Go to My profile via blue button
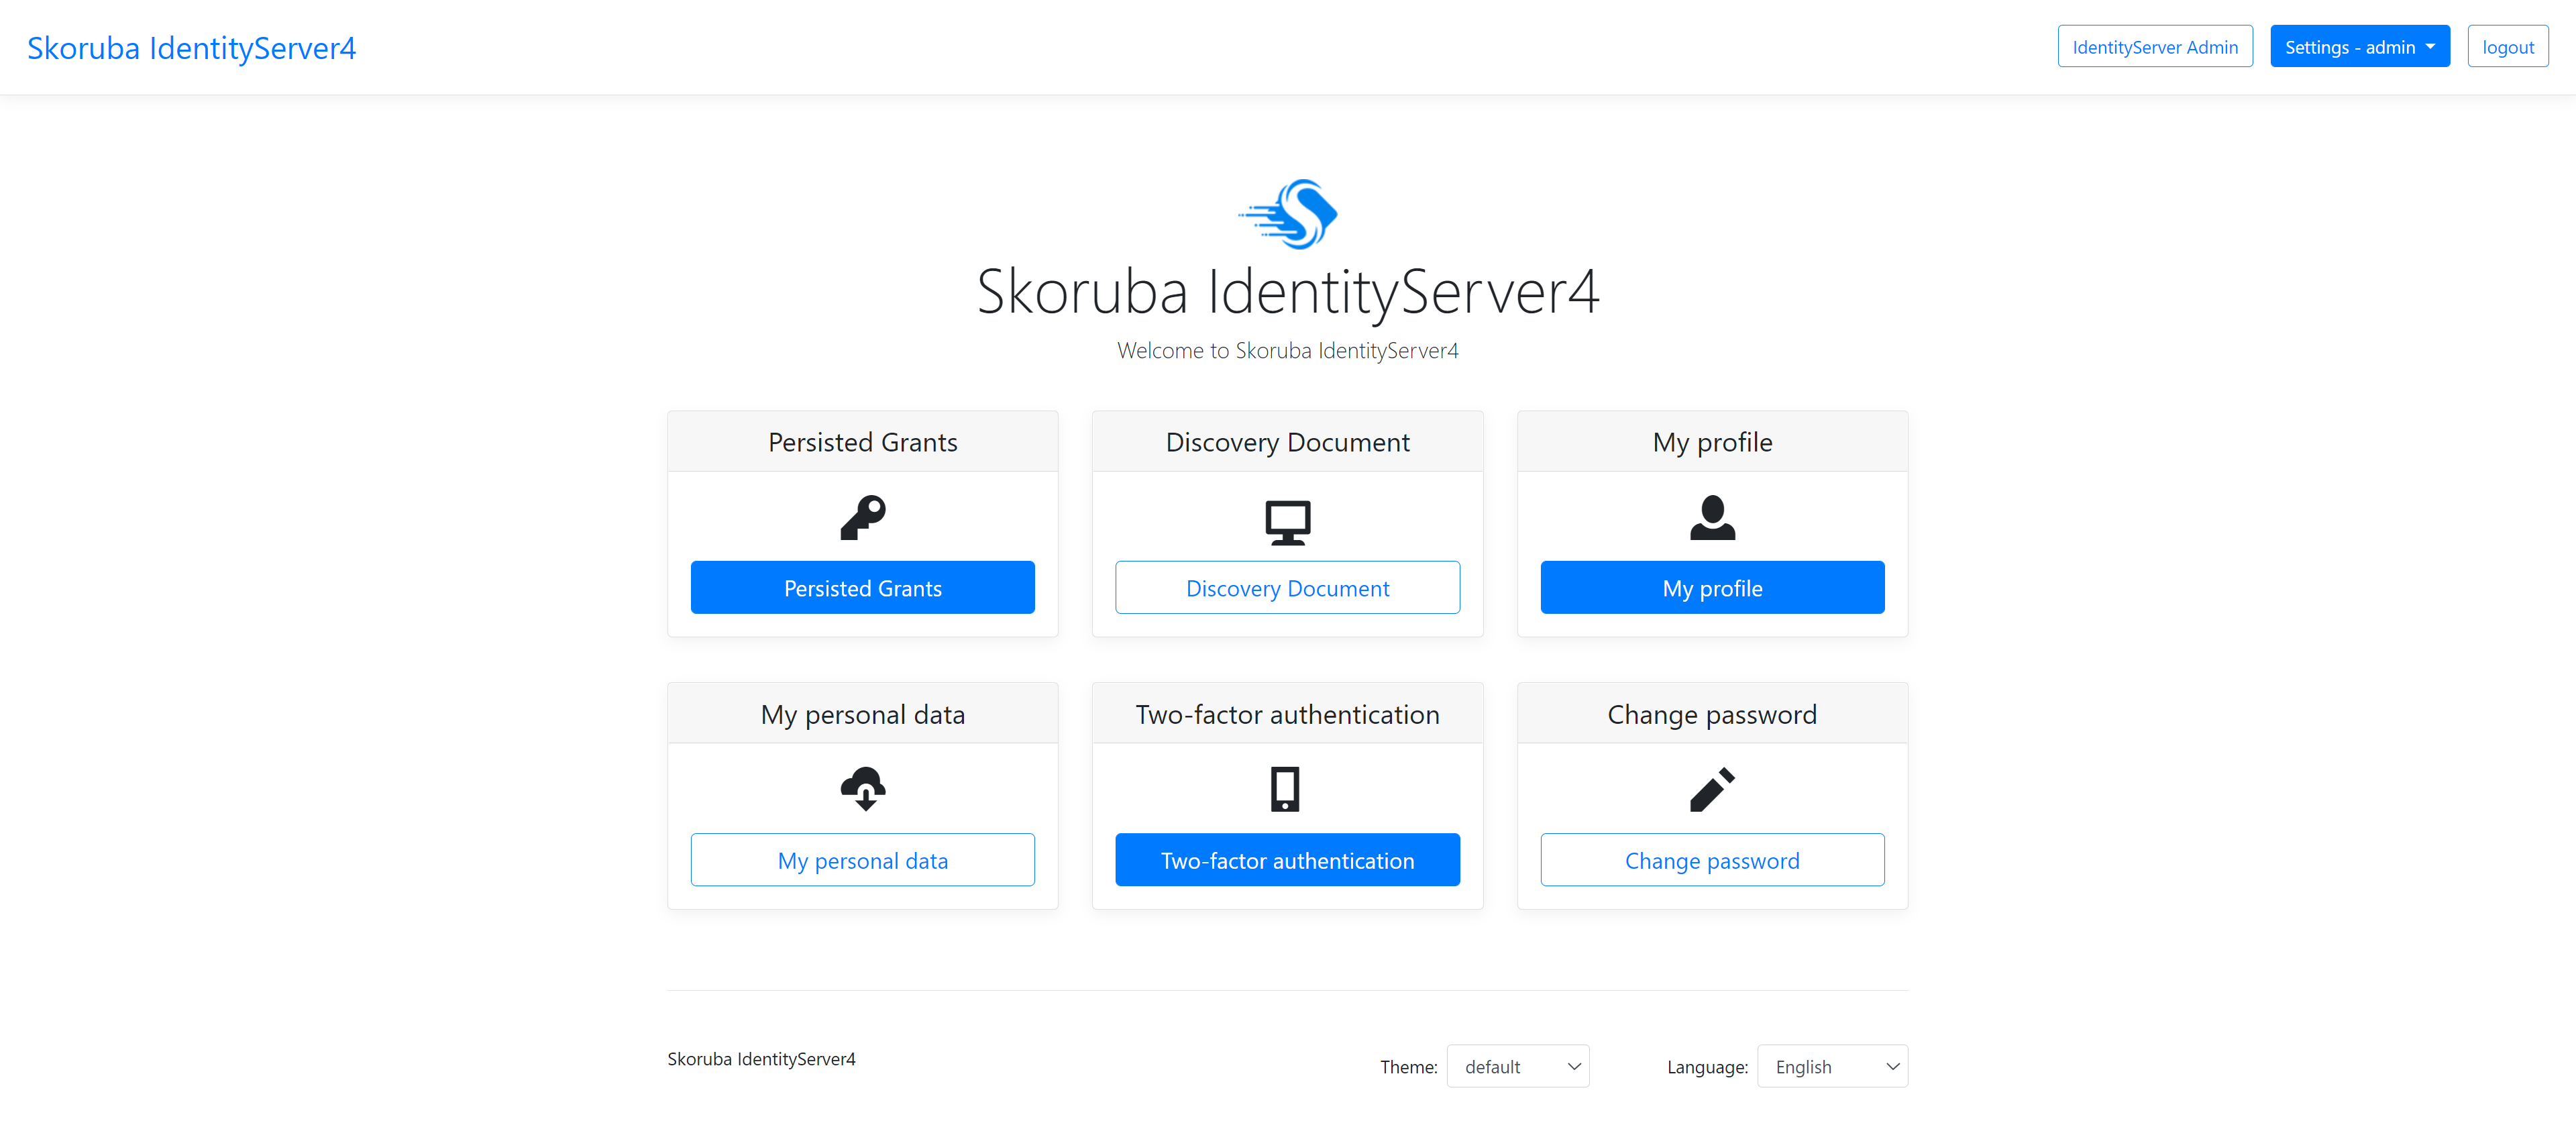The image size is (2576, 1121). 1712,588
